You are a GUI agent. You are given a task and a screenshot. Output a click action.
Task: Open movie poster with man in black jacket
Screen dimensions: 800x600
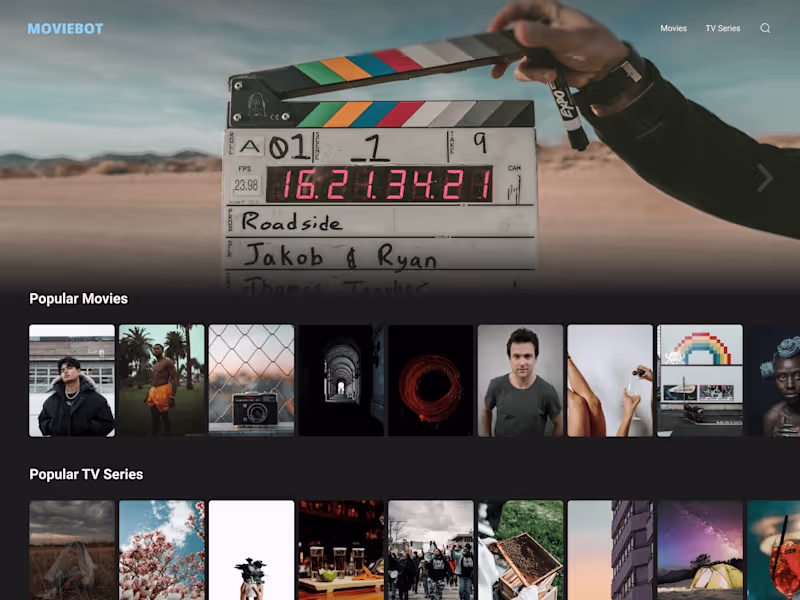coord(72,381)
